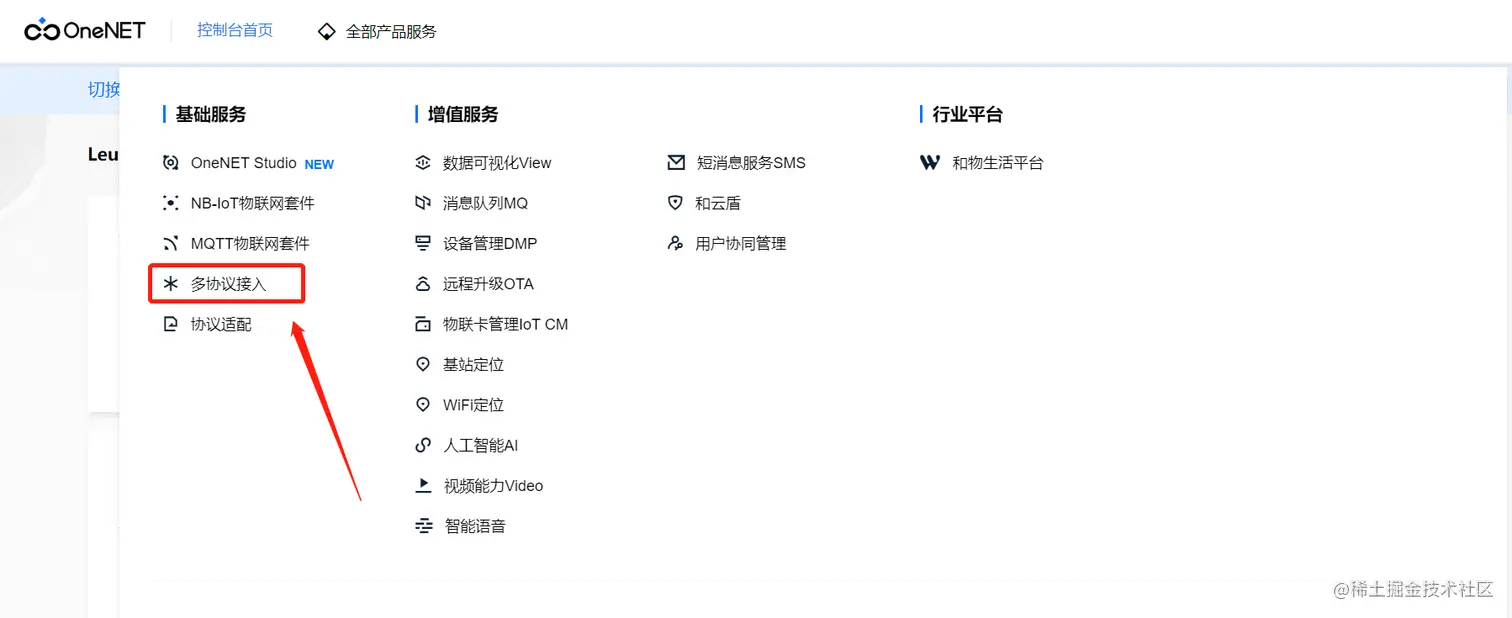Click the 短消息服务SMS envelope icon
The height and width of the screenshot is (618, 1512).
pos(676,163)
